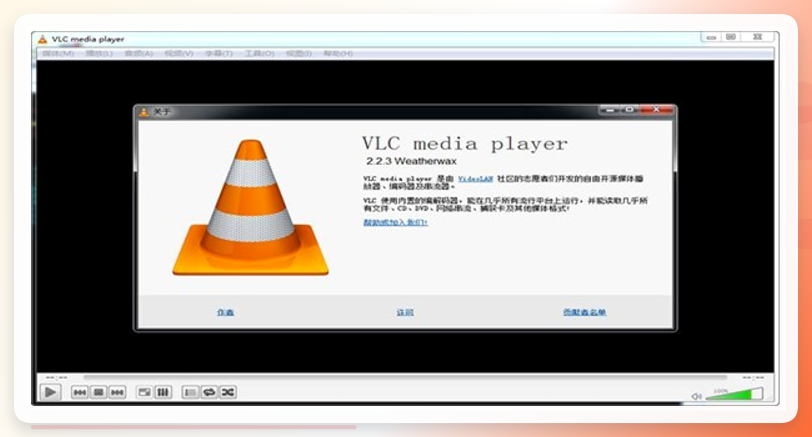Skip to next media track

(x=118, y=392)
